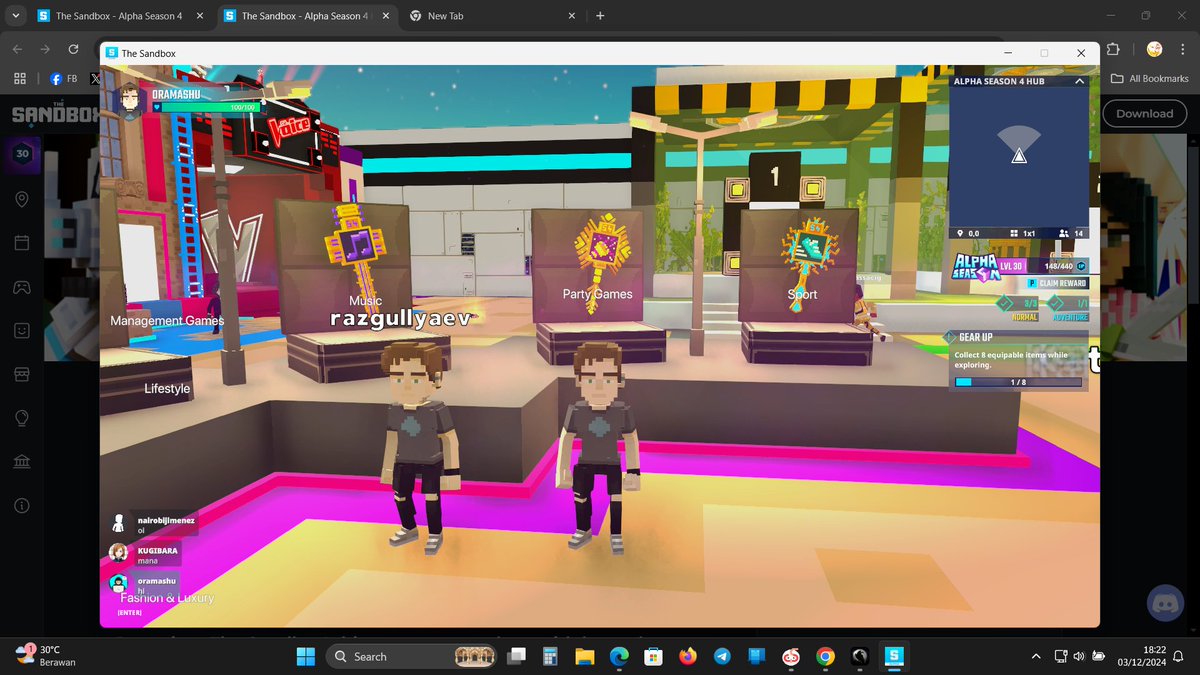This screenshot has width=1200, height=675.
Task: Click the players count icon on minimap
Action: click(1064, 233)
